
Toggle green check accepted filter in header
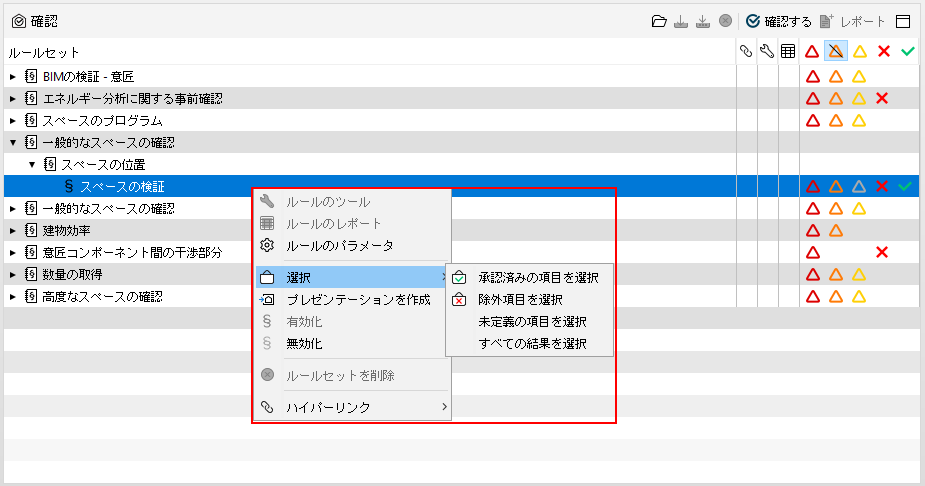tap(908, 51)
